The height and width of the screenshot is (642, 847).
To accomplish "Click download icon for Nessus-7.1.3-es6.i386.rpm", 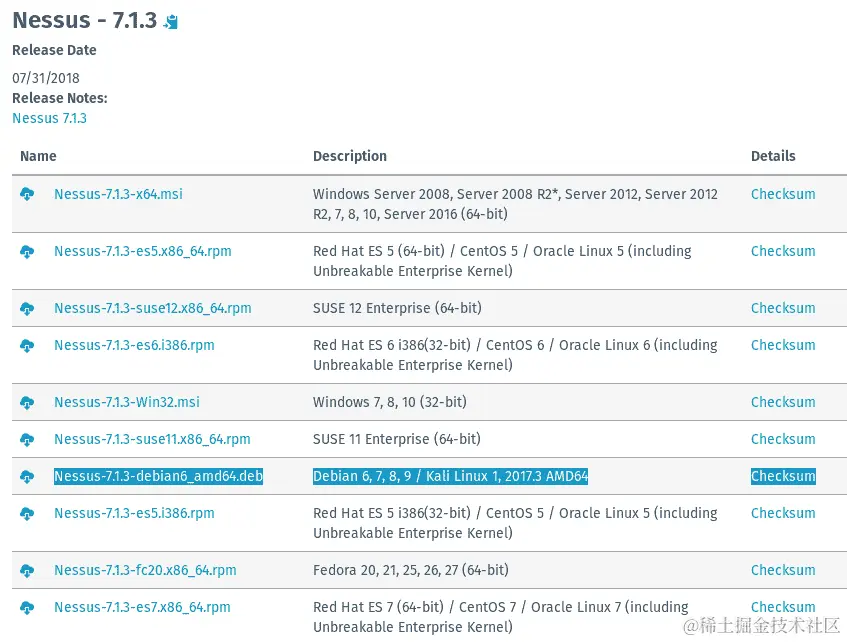I will pyautogui.click(x=27, y=345).
